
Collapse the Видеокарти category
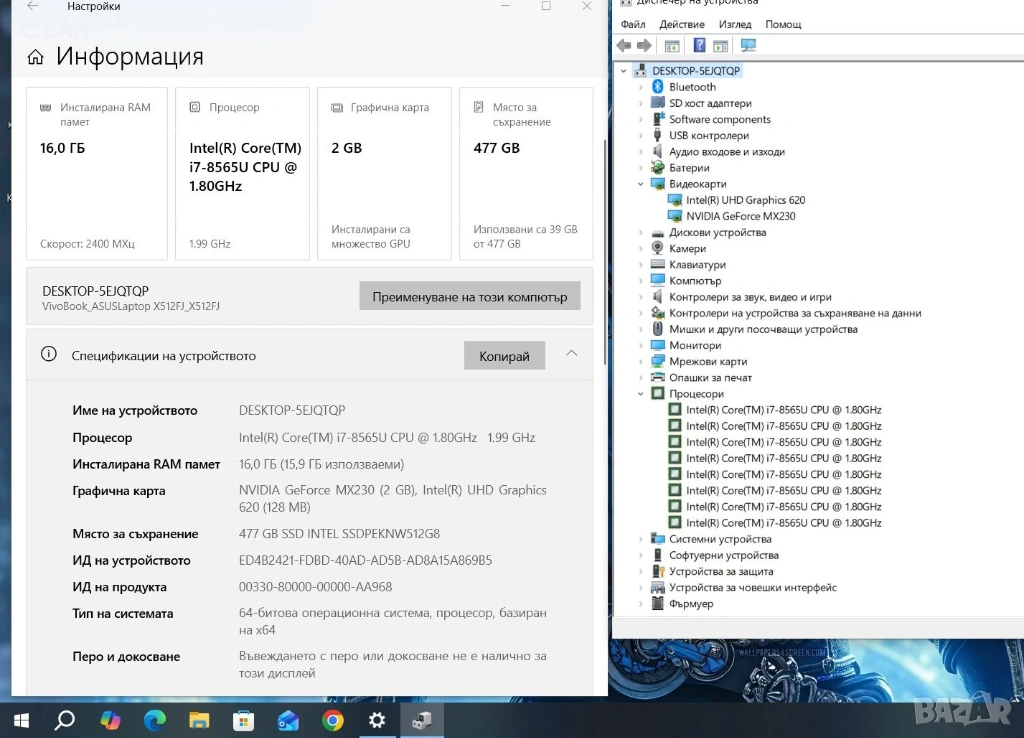(x=641, y=184)
